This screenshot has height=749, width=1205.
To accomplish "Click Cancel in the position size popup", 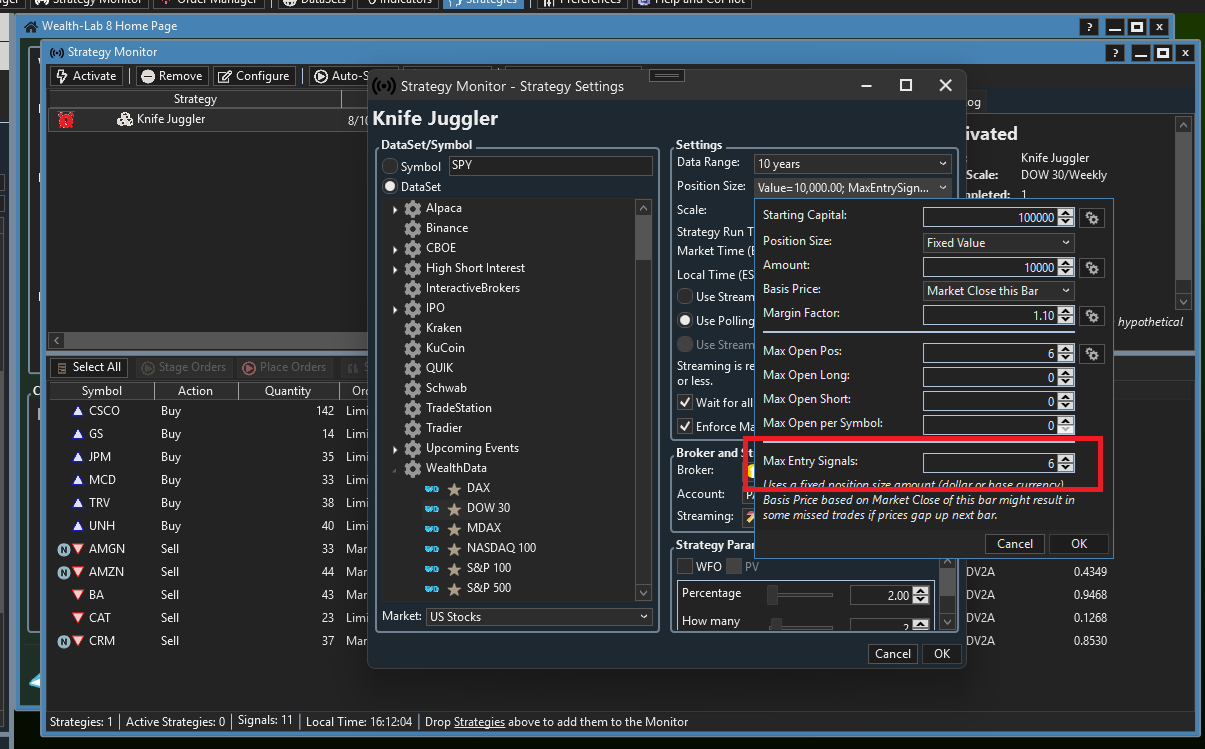I will click(x=1015, y=544).
